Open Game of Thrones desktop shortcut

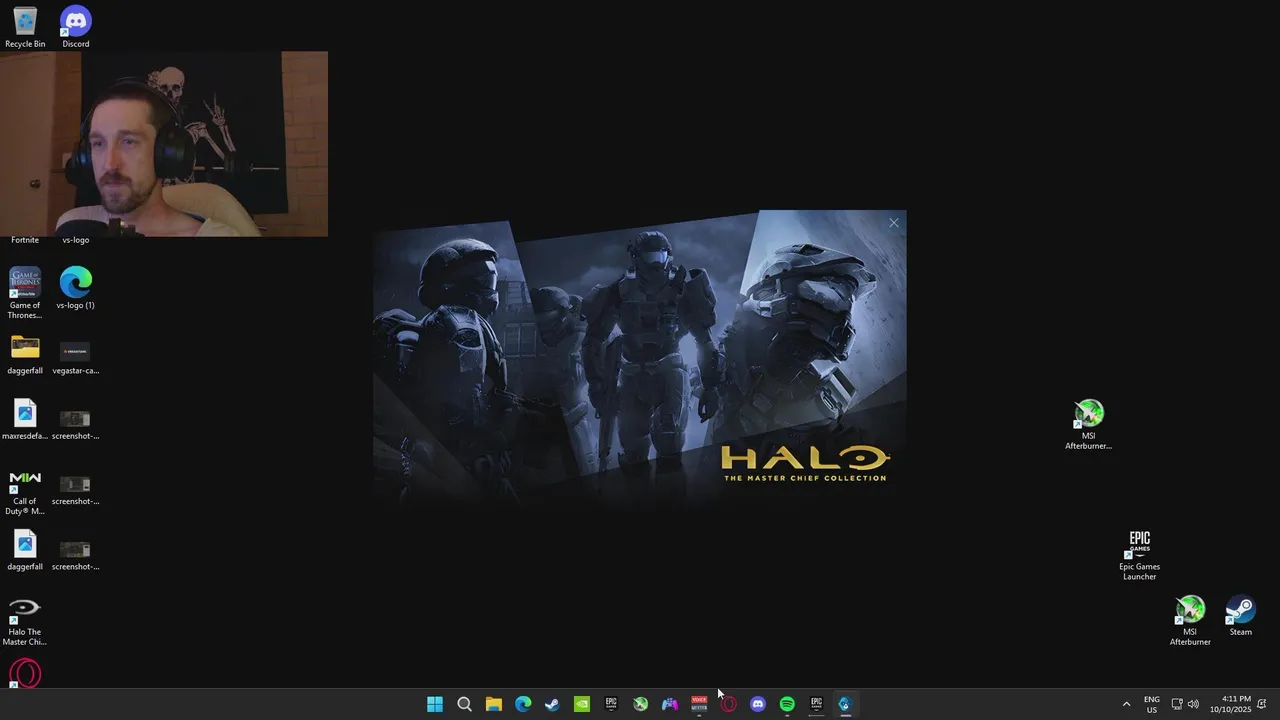(25, 293)
